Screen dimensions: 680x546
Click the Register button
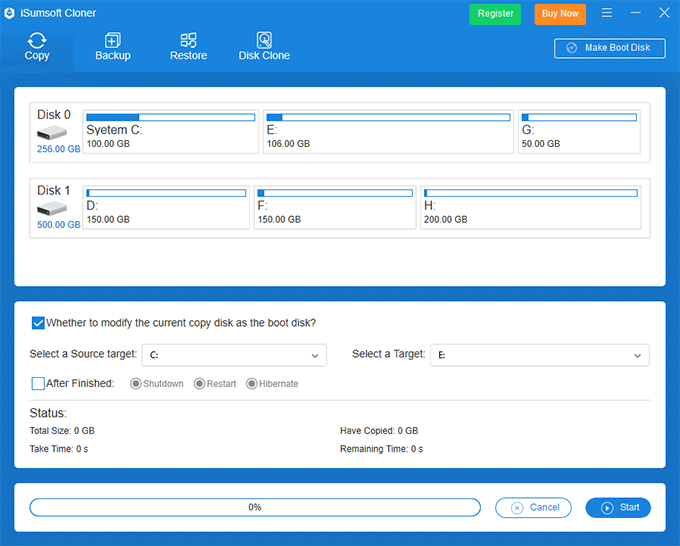click(x=495, y=14)
